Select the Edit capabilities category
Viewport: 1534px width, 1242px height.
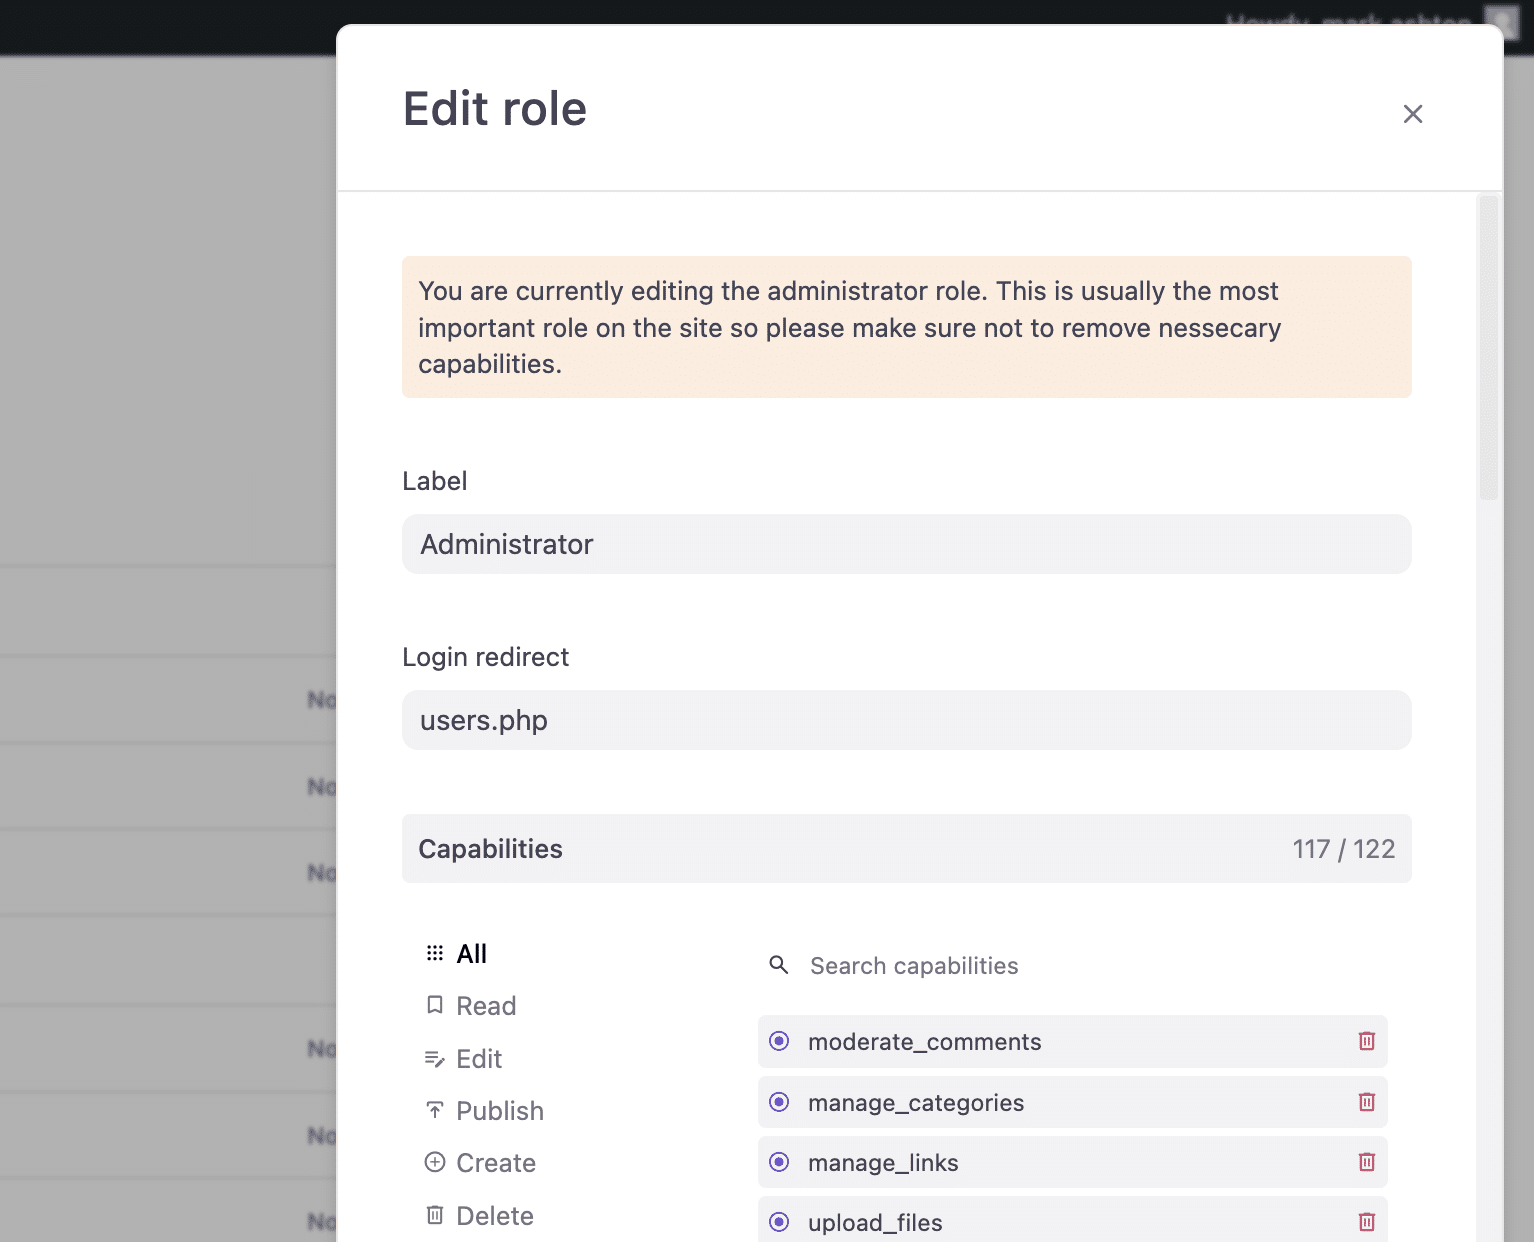[x=464, y=1059]
